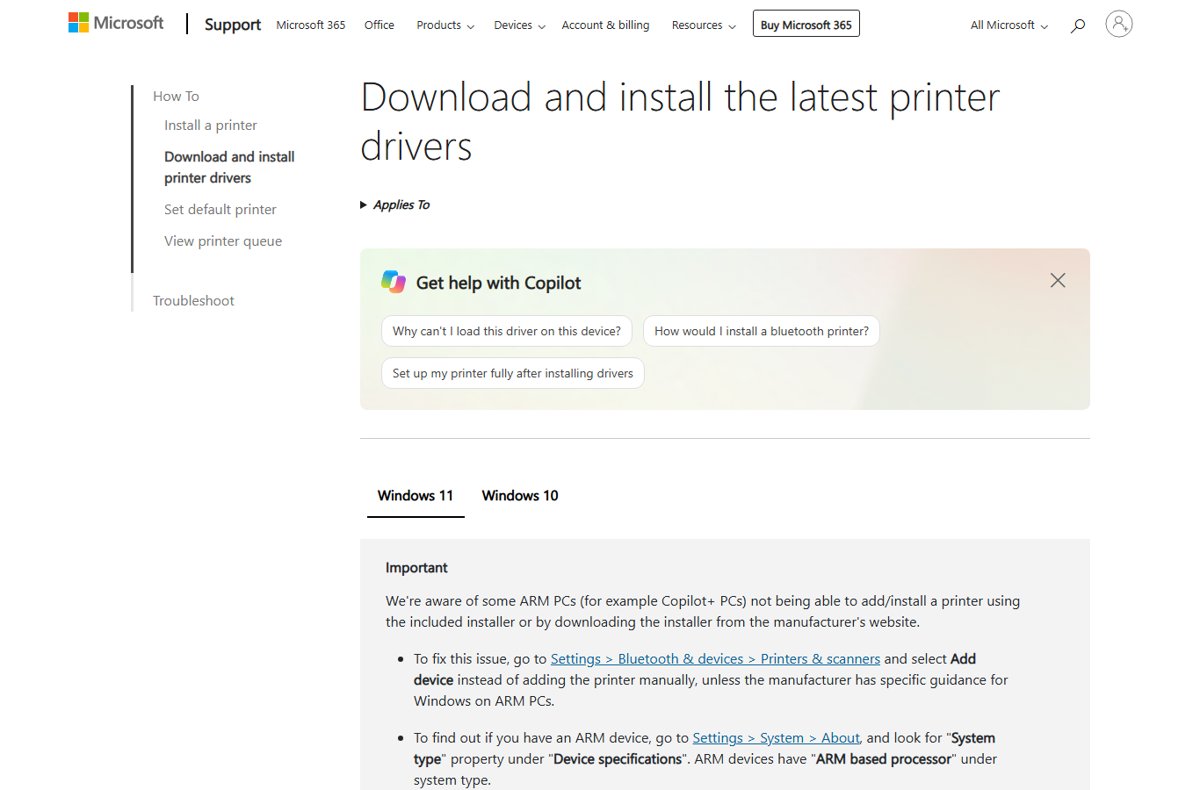Click the page title heading text
The width and height of the screenshot is (1200, 790).
coord(680,121)
